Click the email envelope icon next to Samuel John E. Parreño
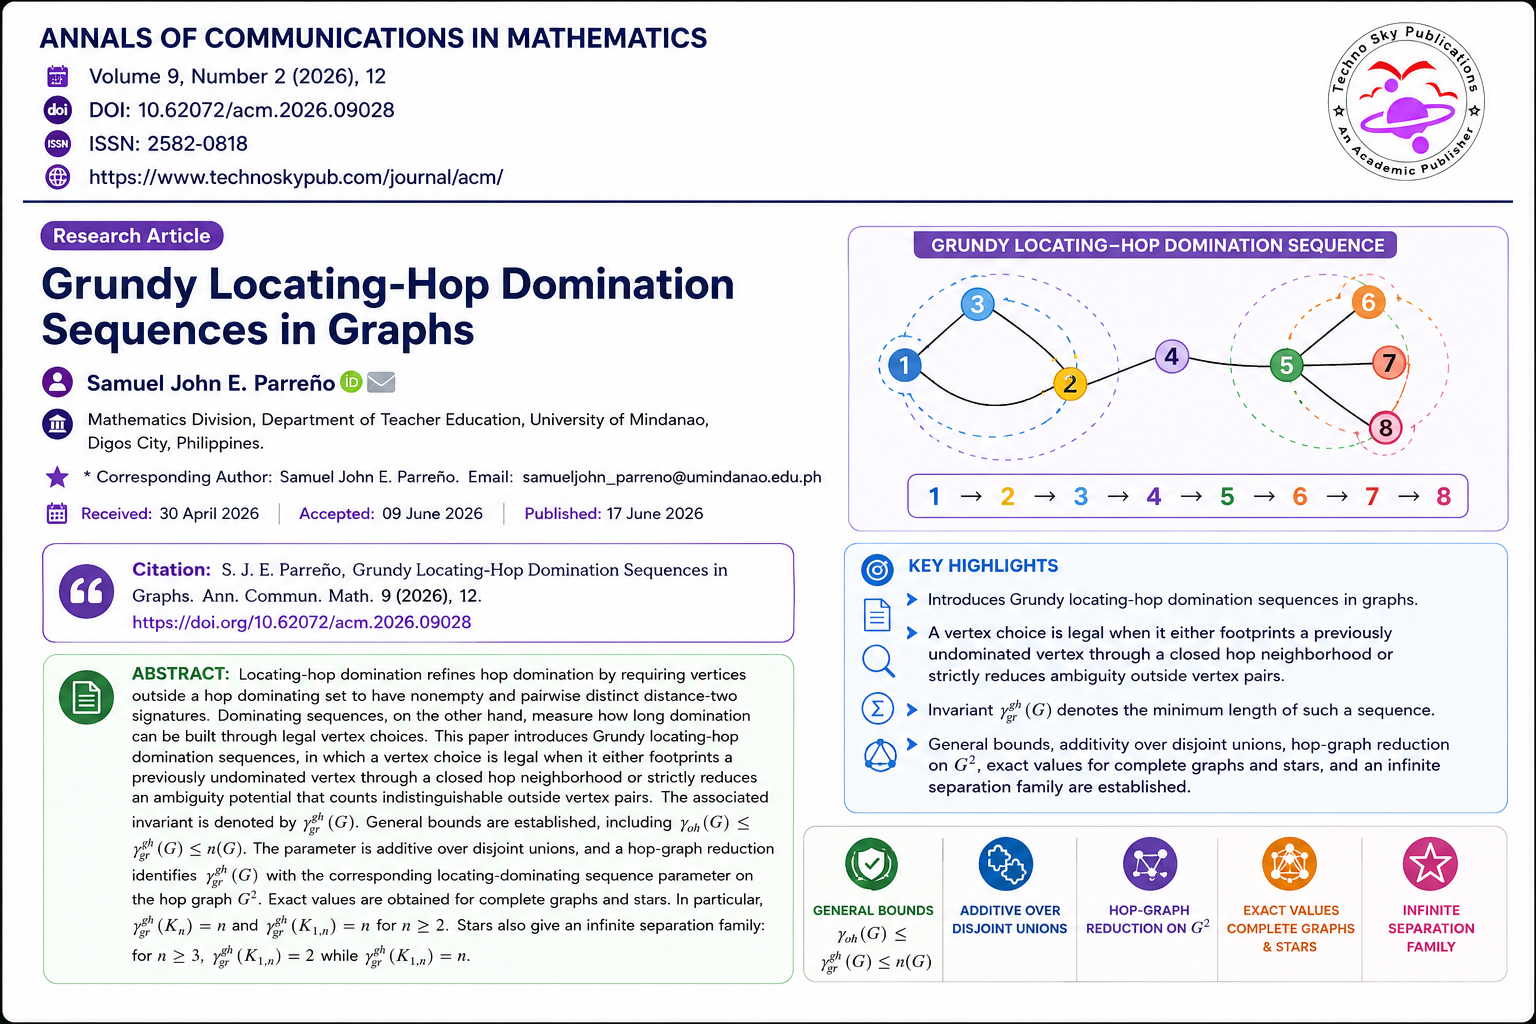 (381, 382)
